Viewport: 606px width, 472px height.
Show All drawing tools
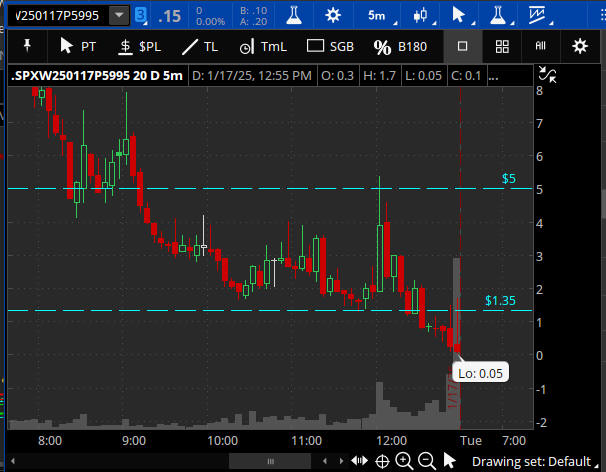click(541, 46)
